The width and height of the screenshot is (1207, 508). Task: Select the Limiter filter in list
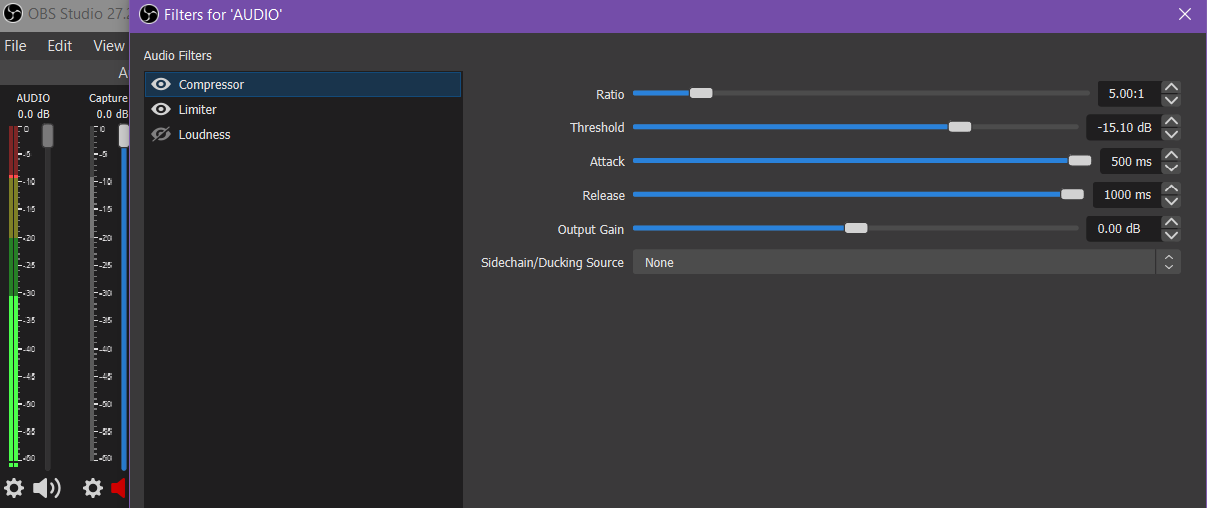coord(198,110)
